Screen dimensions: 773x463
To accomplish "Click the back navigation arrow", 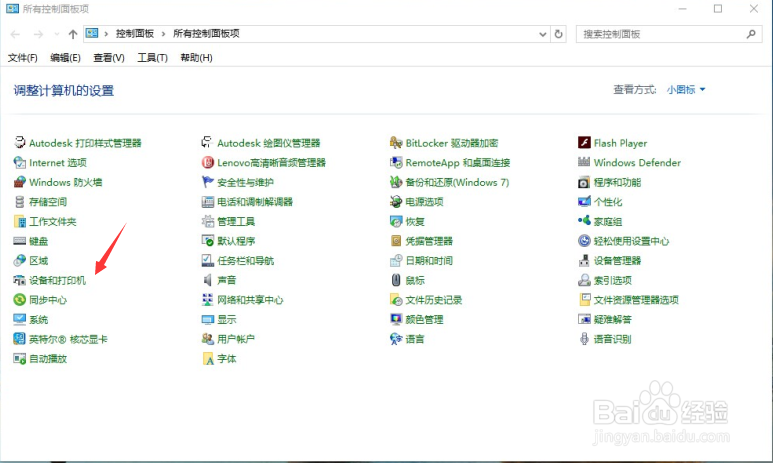I will tap(15, 34).
